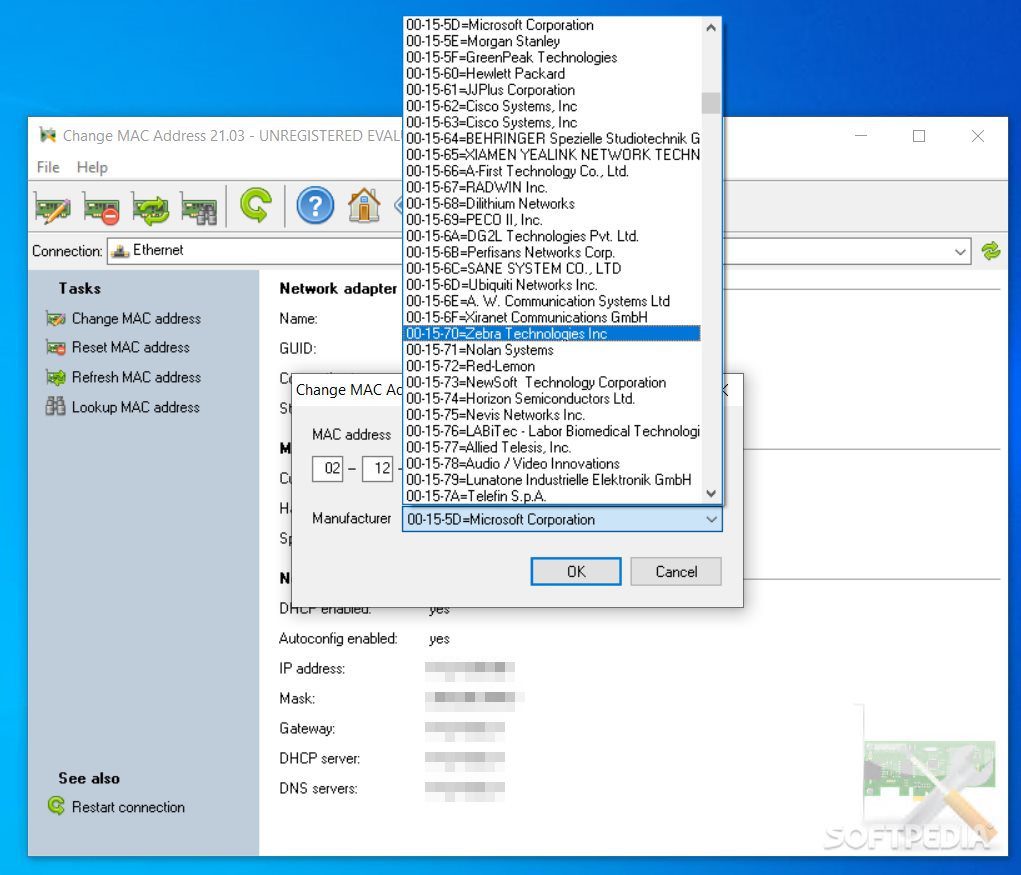Open Help using the question mark icon
The width and height of the screenshot is (1021, 875).
pos(315,205)
